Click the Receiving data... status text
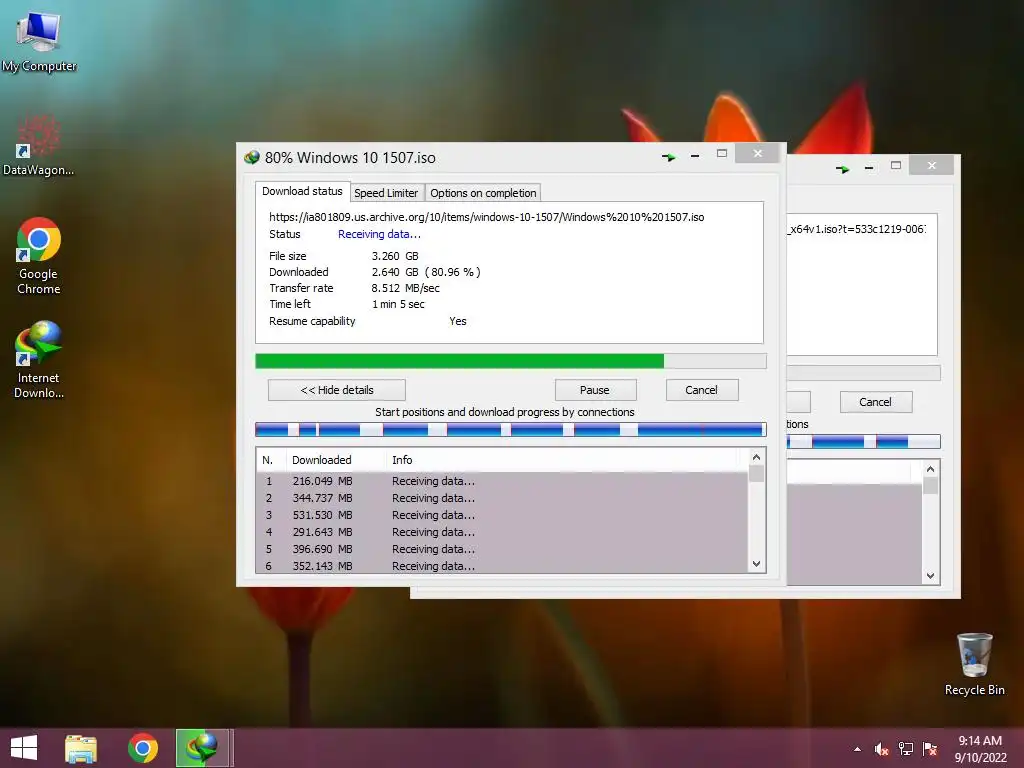 coord(379,234)
